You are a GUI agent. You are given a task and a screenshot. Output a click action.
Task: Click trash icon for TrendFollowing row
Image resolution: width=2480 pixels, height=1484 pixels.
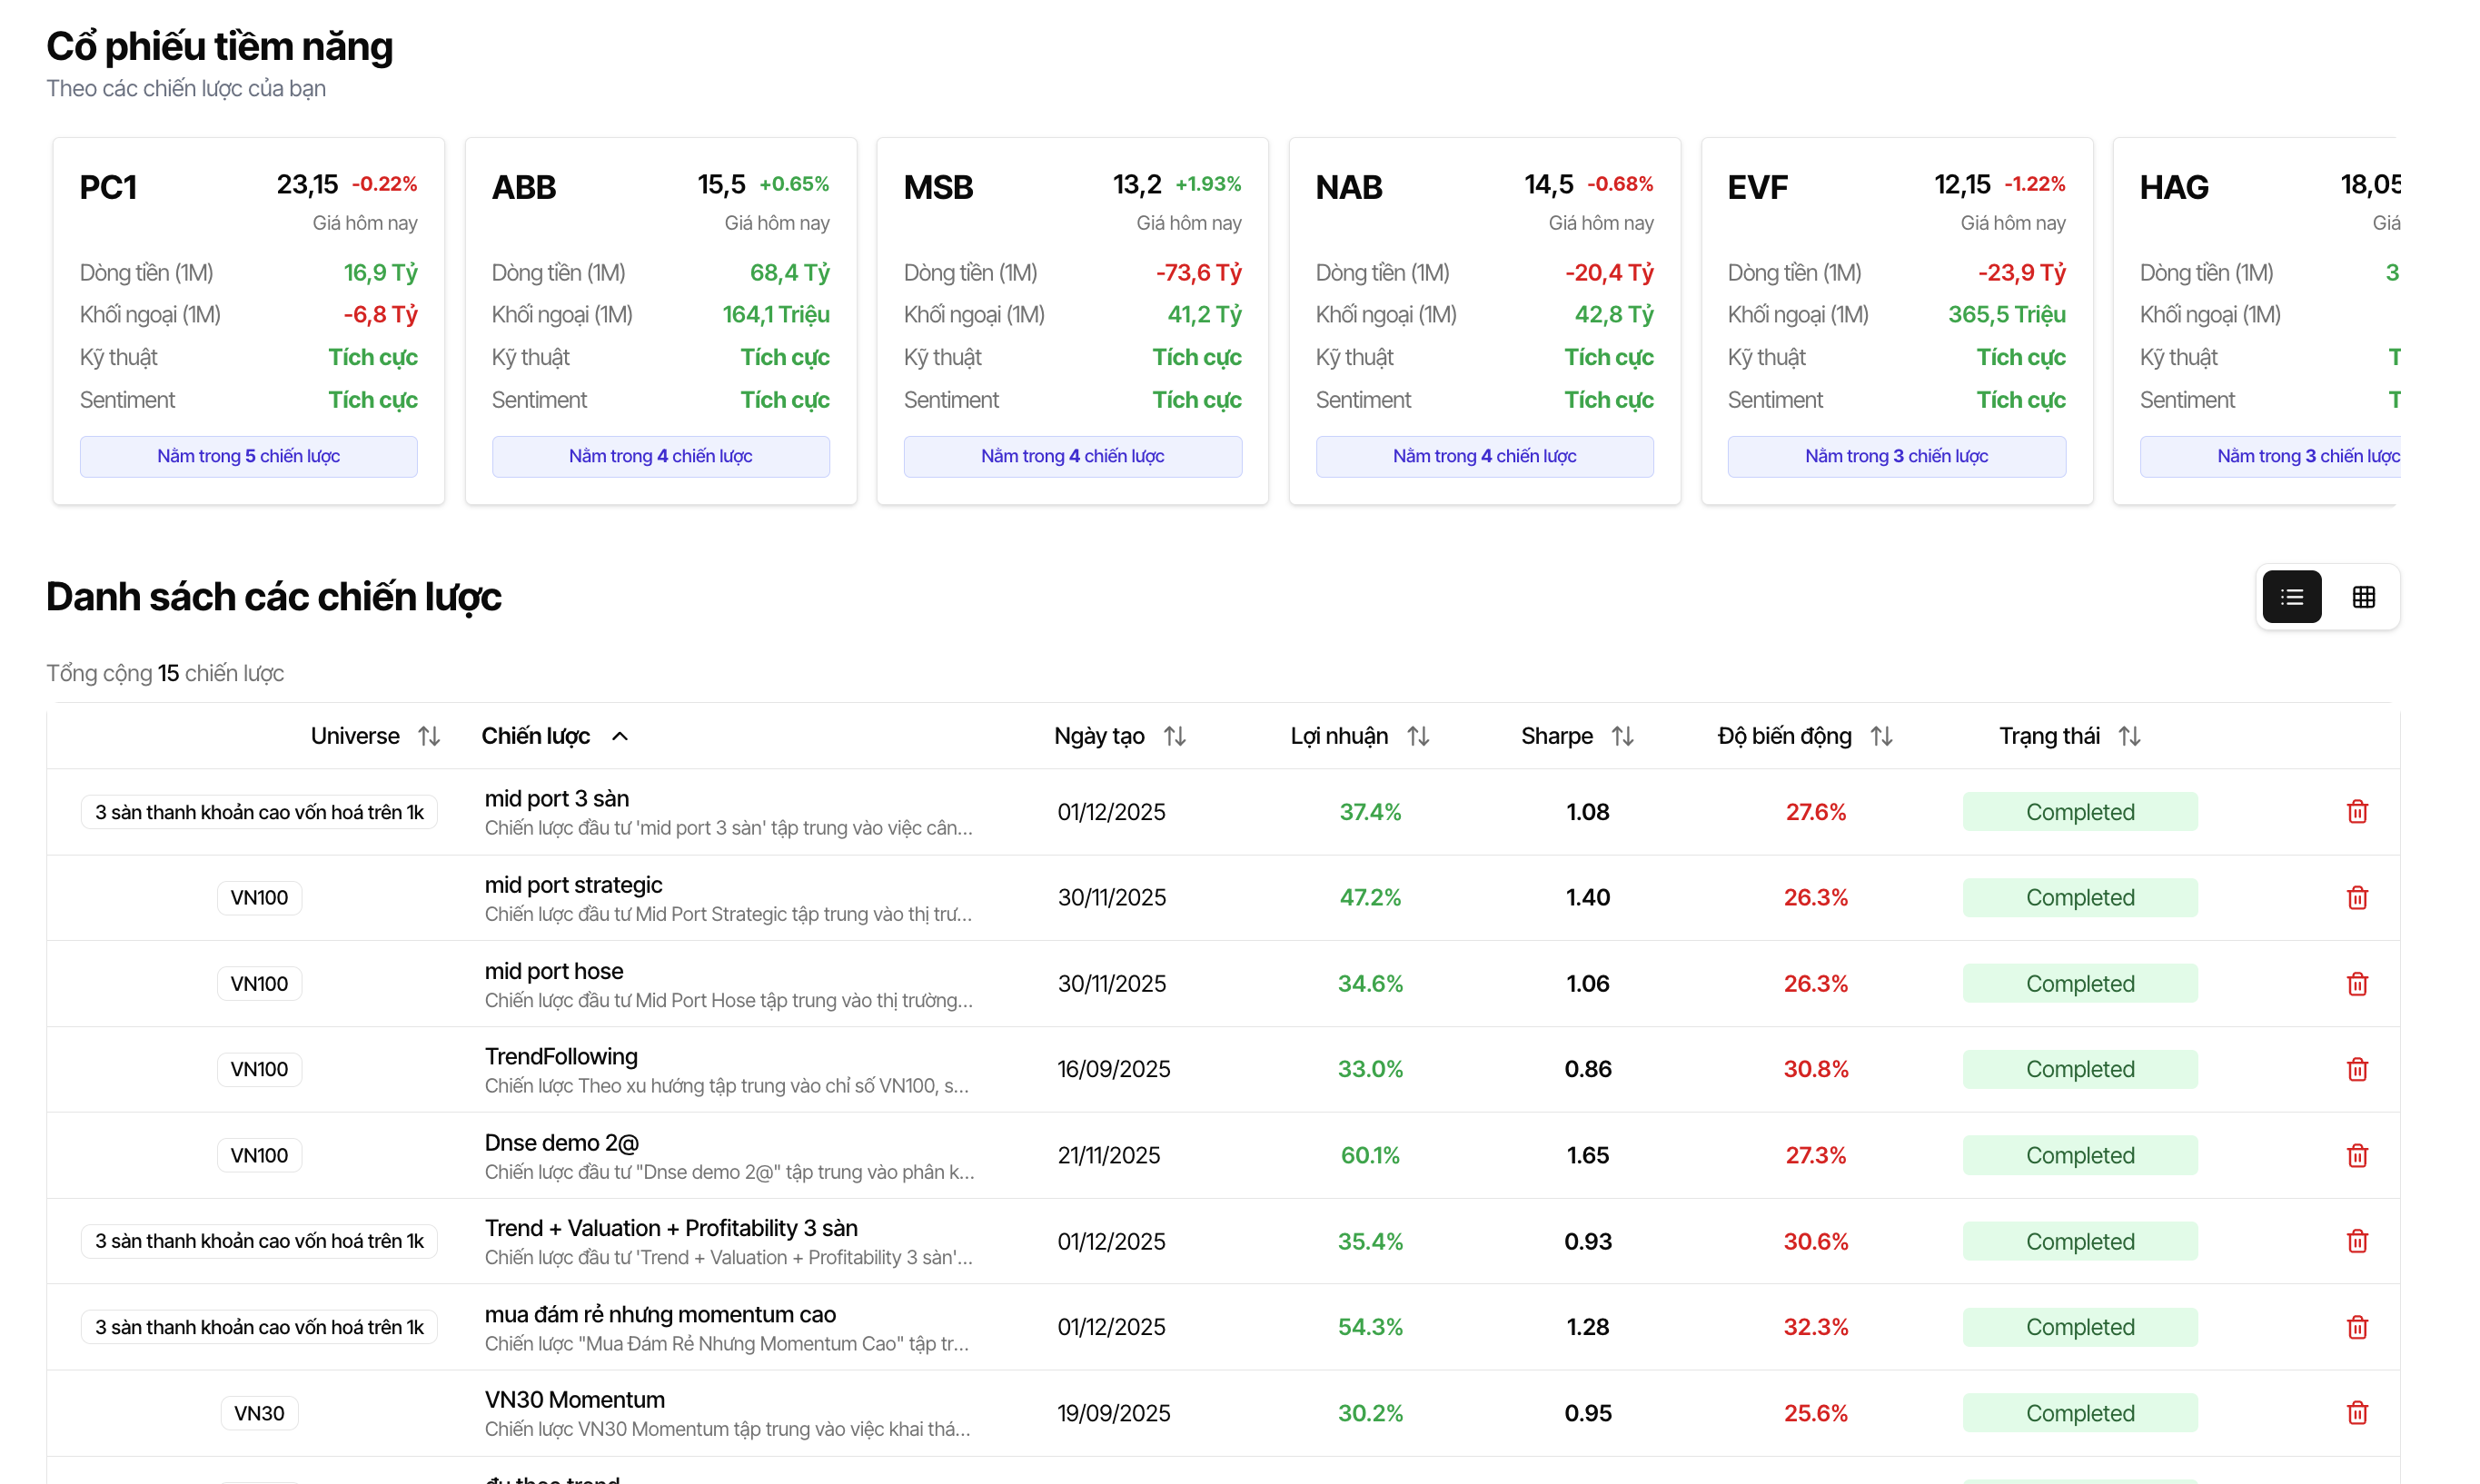(x=2356, y=1069)
